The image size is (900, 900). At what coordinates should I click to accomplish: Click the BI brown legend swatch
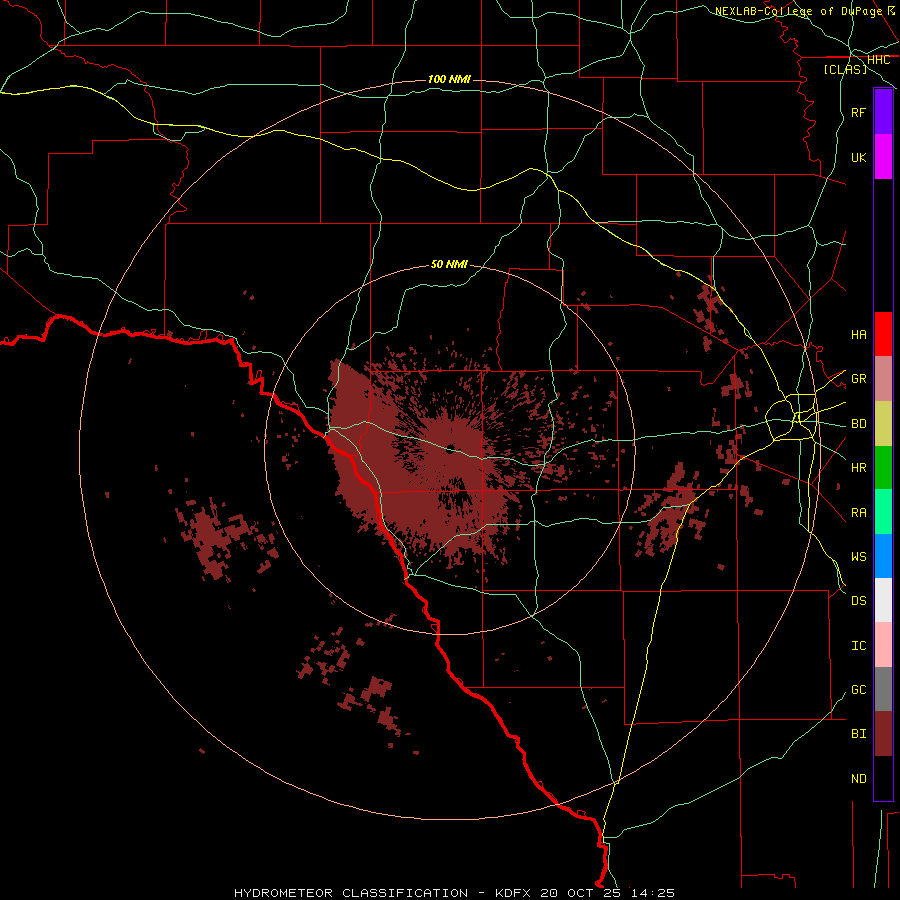point(883,734)
